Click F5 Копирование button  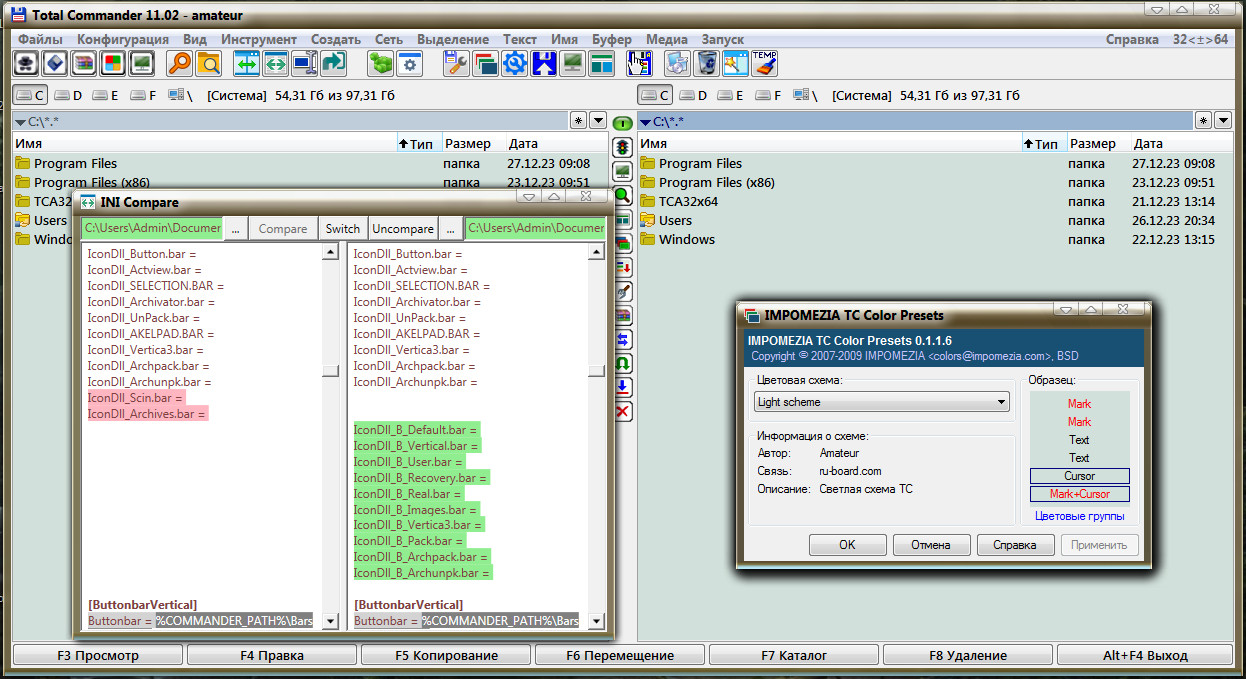coord(446,656)
